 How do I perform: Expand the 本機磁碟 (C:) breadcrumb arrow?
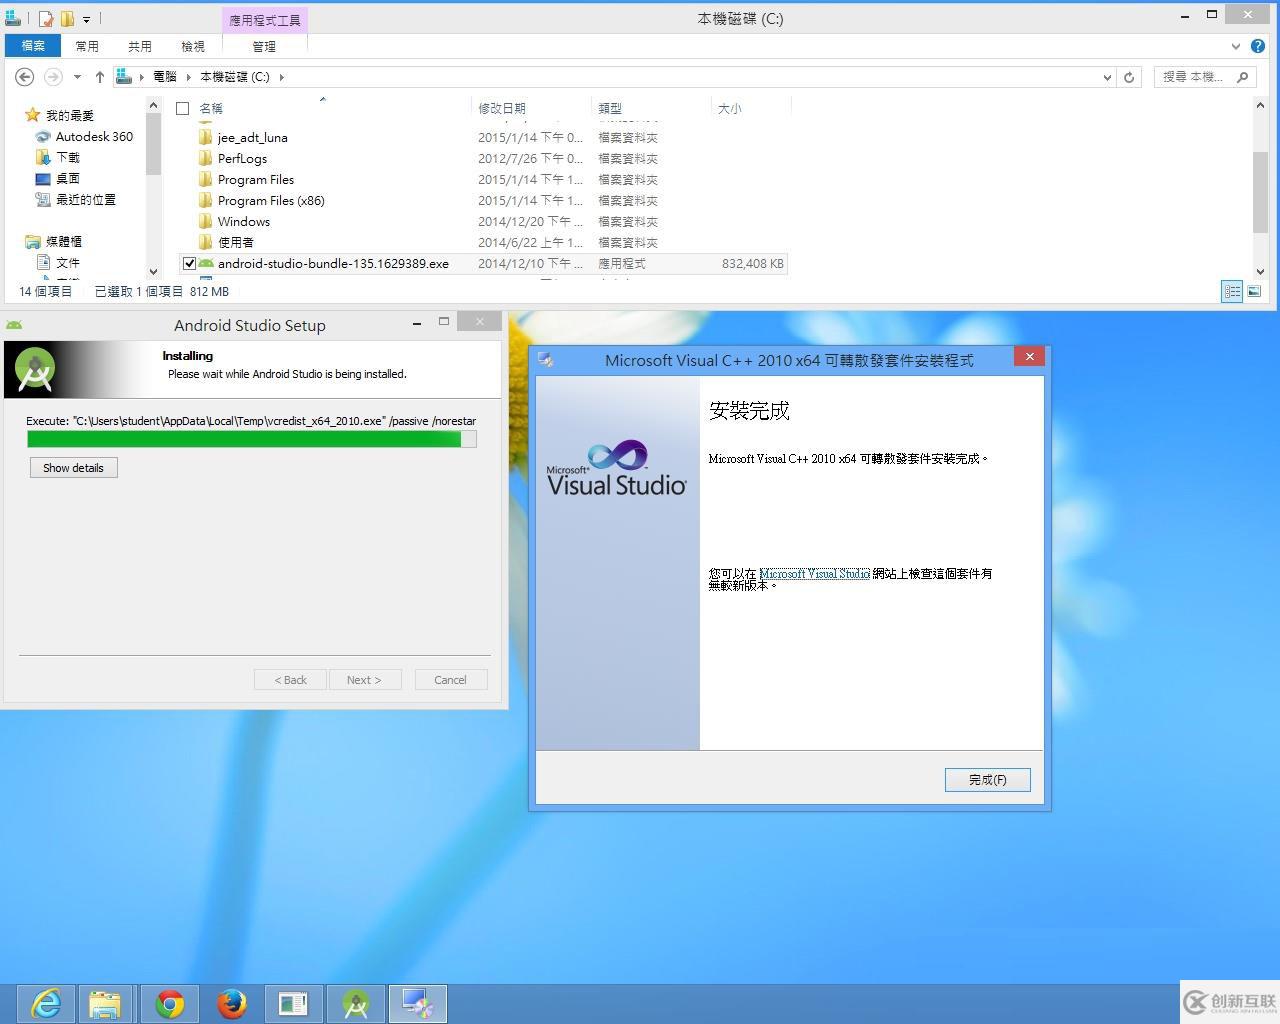pos(282,77)
